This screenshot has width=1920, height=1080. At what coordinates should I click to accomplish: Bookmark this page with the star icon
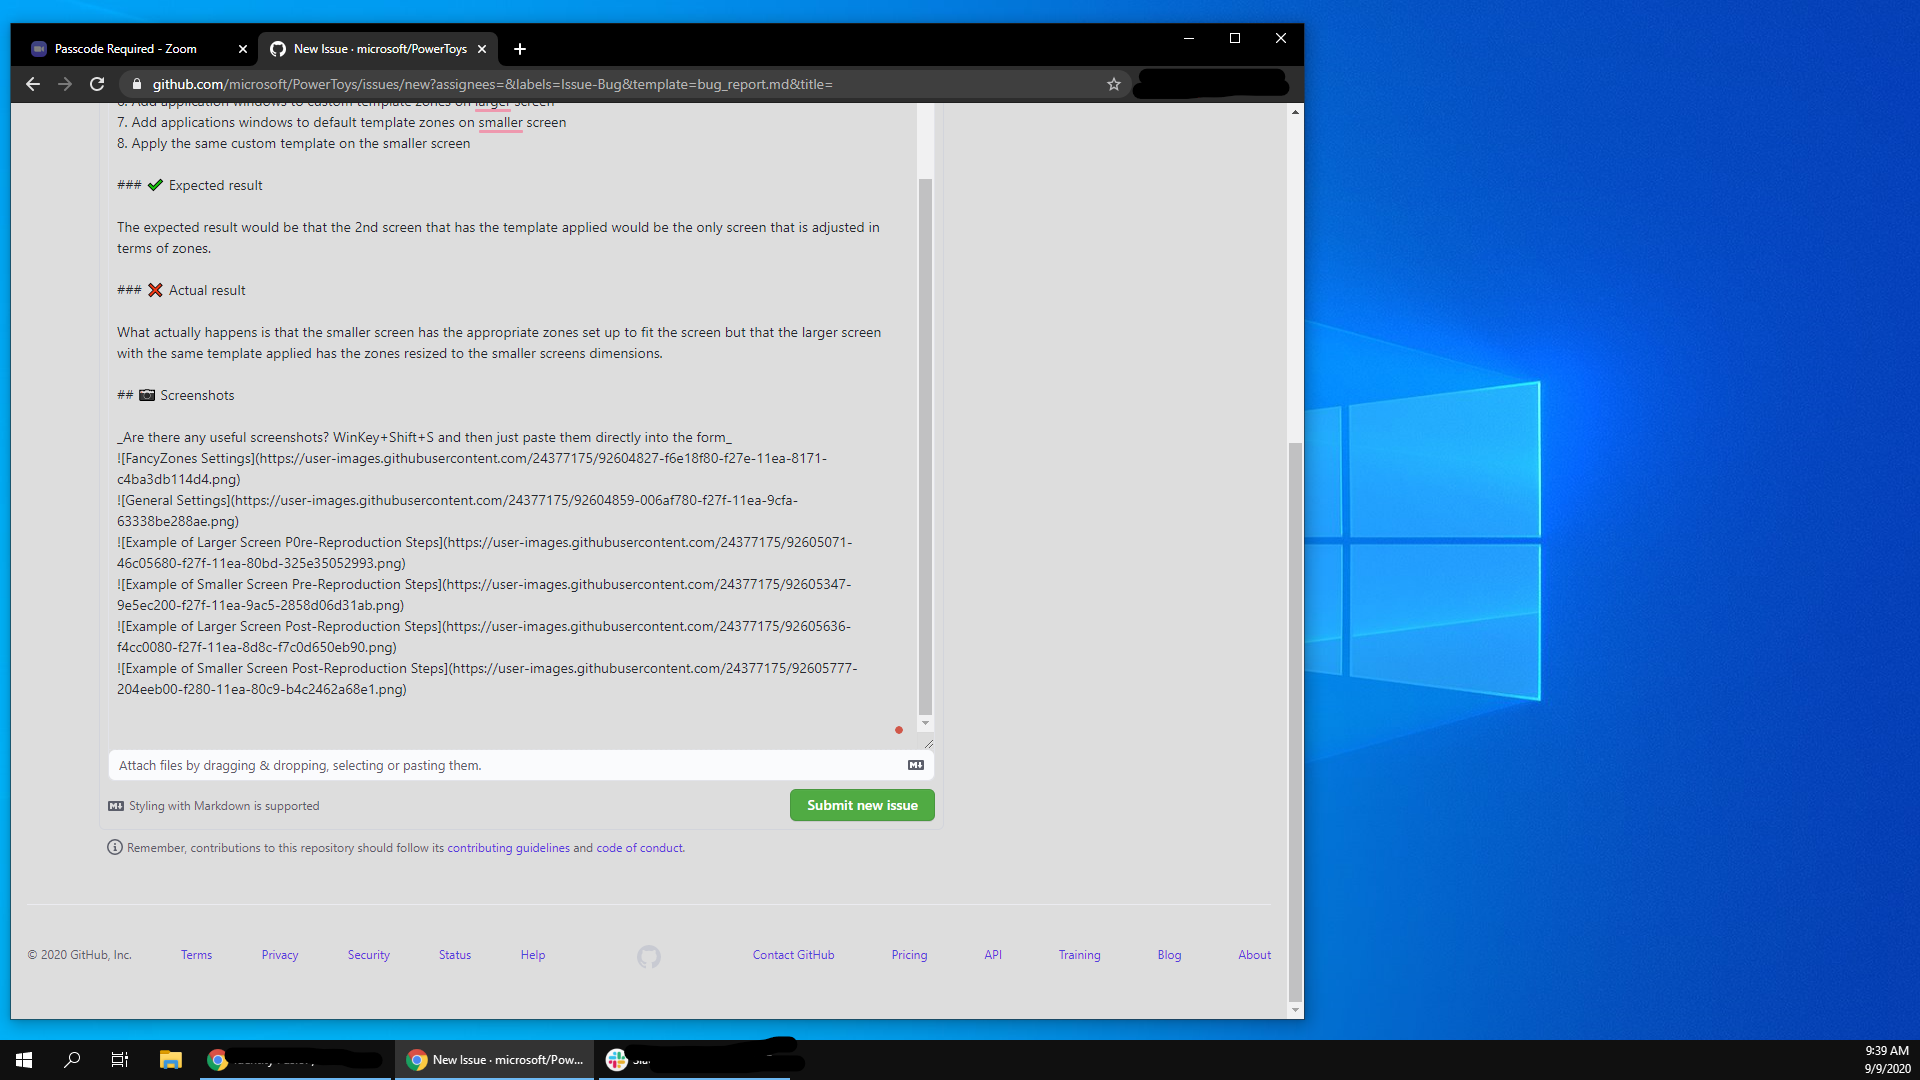(x=1114, y=84)
